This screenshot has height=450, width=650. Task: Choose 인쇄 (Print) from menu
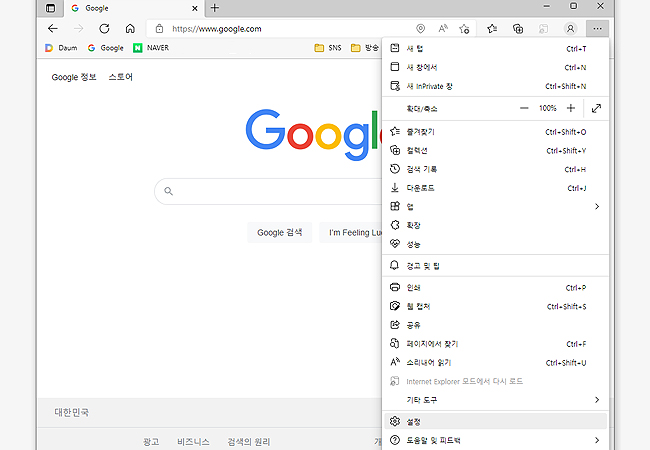pos(495,288)
